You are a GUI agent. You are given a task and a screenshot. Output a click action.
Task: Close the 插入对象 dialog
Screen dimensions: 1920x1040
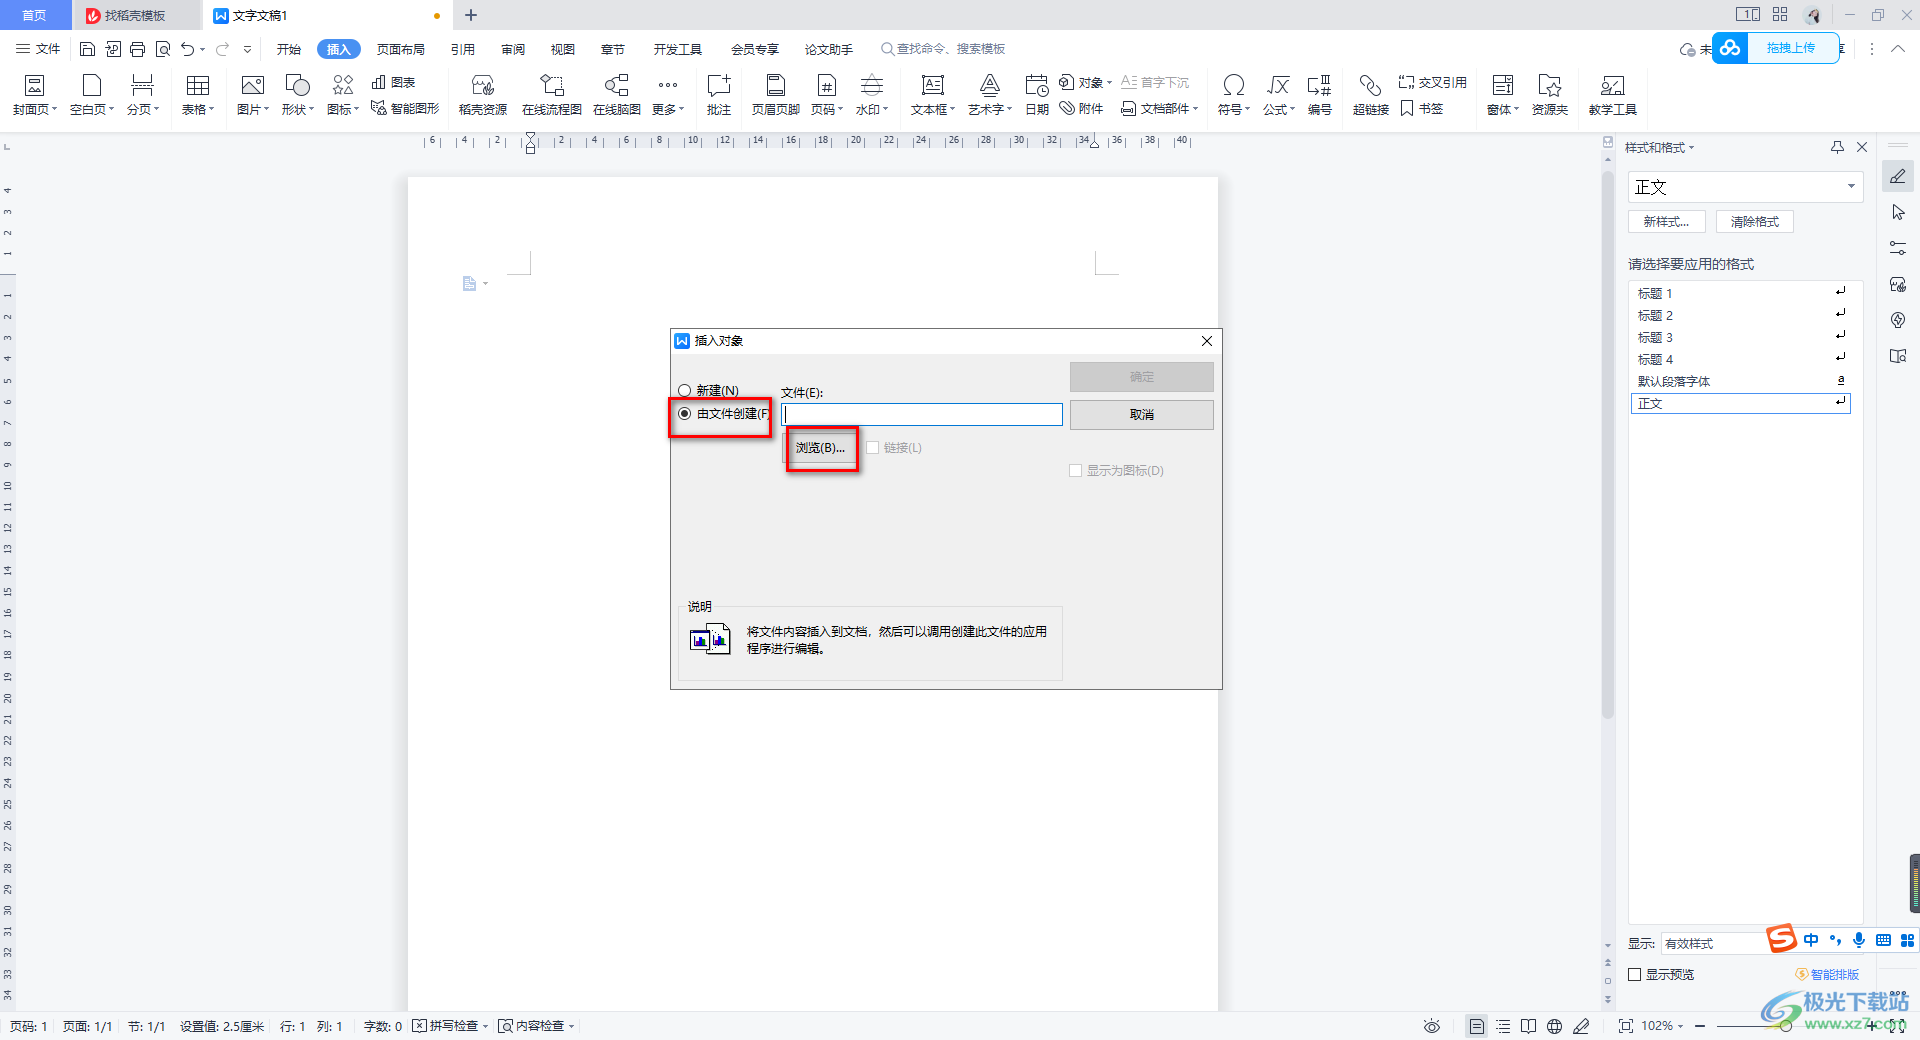tap(1206, 341)
